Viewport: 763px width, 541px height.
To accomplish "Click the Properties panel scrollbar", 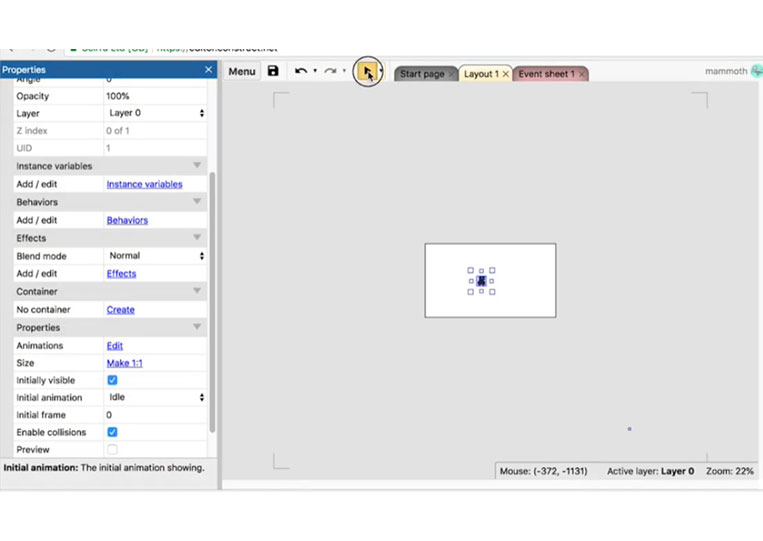I will pos(212,302).
